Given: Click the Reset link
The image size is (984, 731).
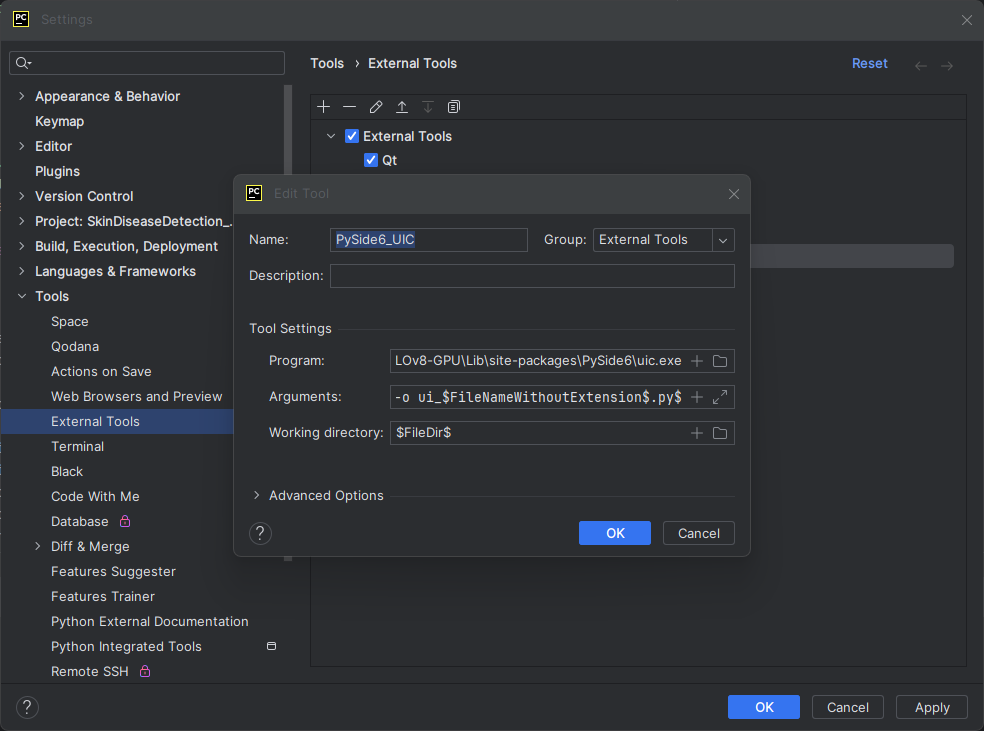Looking at the screenshot, I should [869, 63].
